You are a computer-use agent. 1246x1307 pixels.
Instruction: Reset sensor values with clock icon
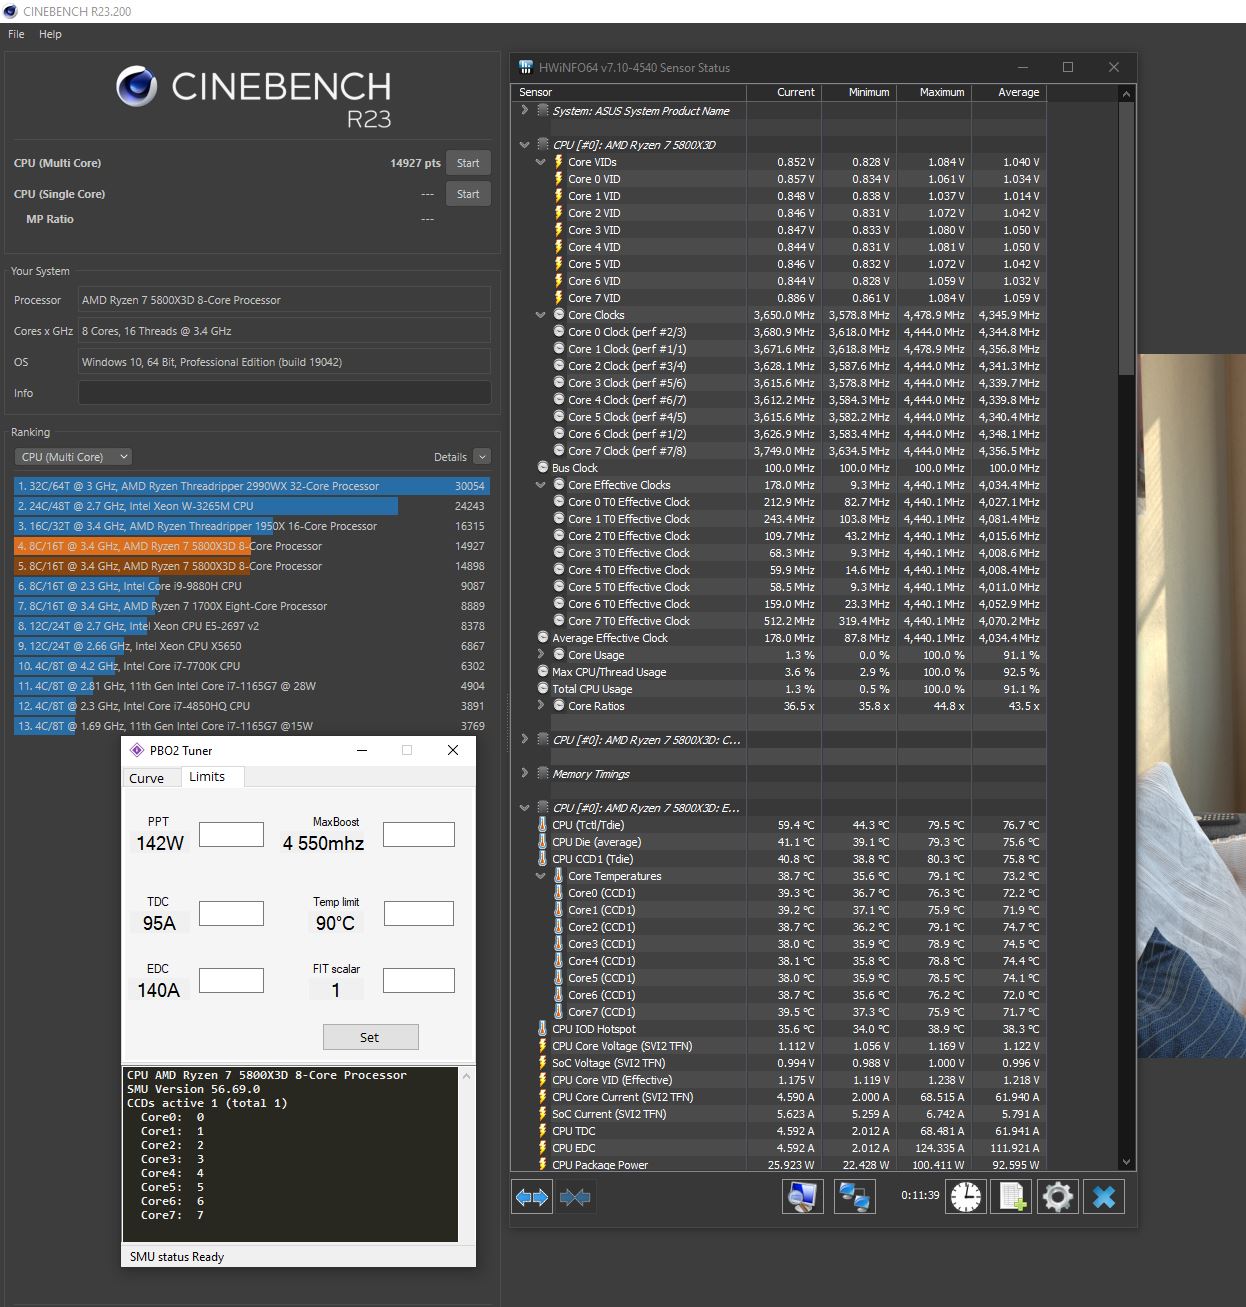966,1197
